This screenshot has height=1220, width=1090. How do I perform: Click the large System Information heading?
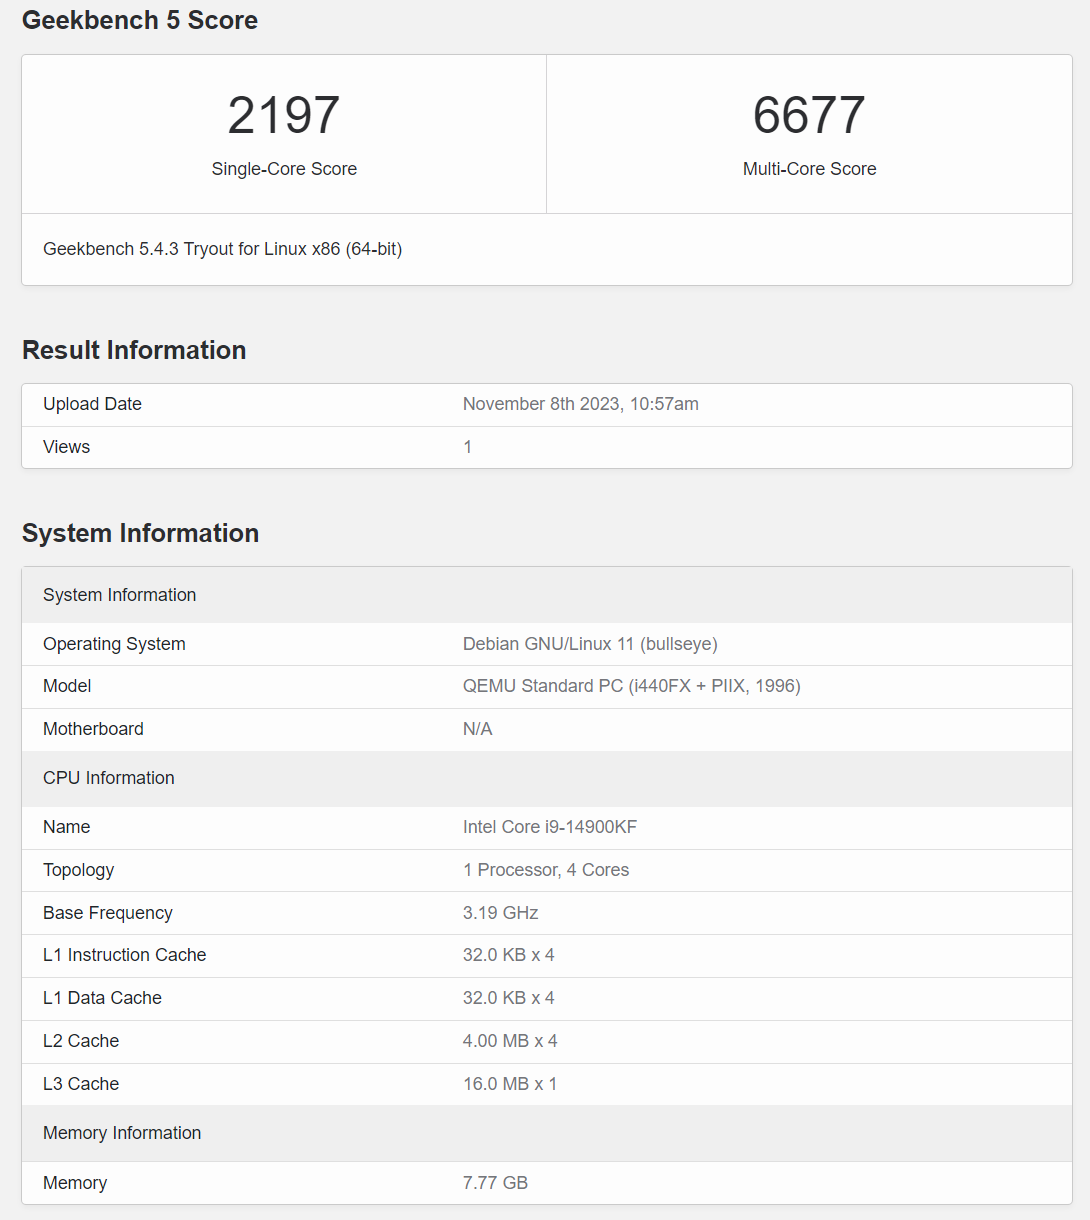140,533
